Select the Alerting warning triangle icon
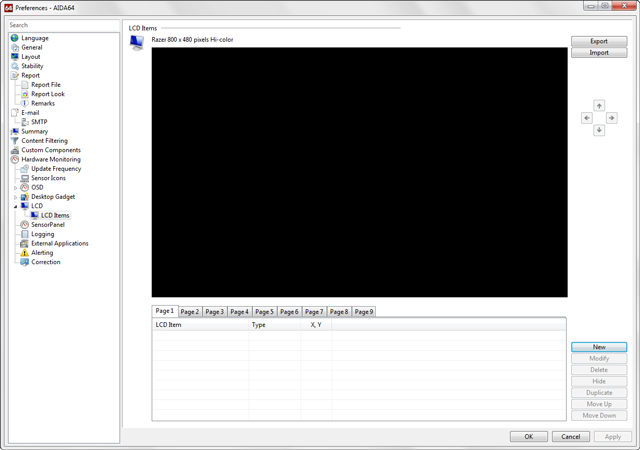 25,253
